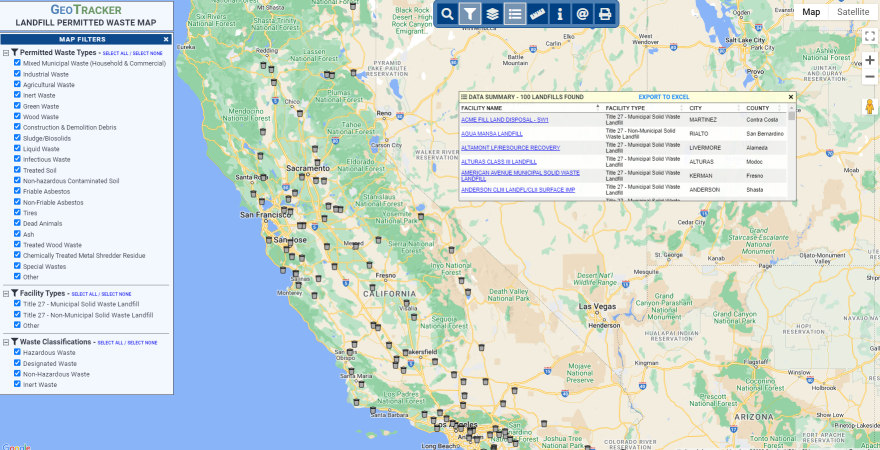The height and width of the screenshot is (450, 880).
Task: Toggle the map filters funnel tool
Action: coord(470,14)
